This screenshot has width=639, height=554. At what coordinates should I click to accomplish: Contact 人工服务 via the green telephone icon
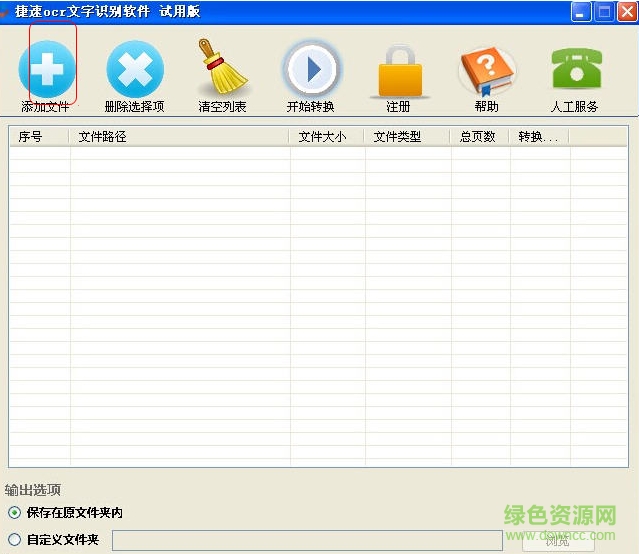pyautogui.click(x=576, y=68)
